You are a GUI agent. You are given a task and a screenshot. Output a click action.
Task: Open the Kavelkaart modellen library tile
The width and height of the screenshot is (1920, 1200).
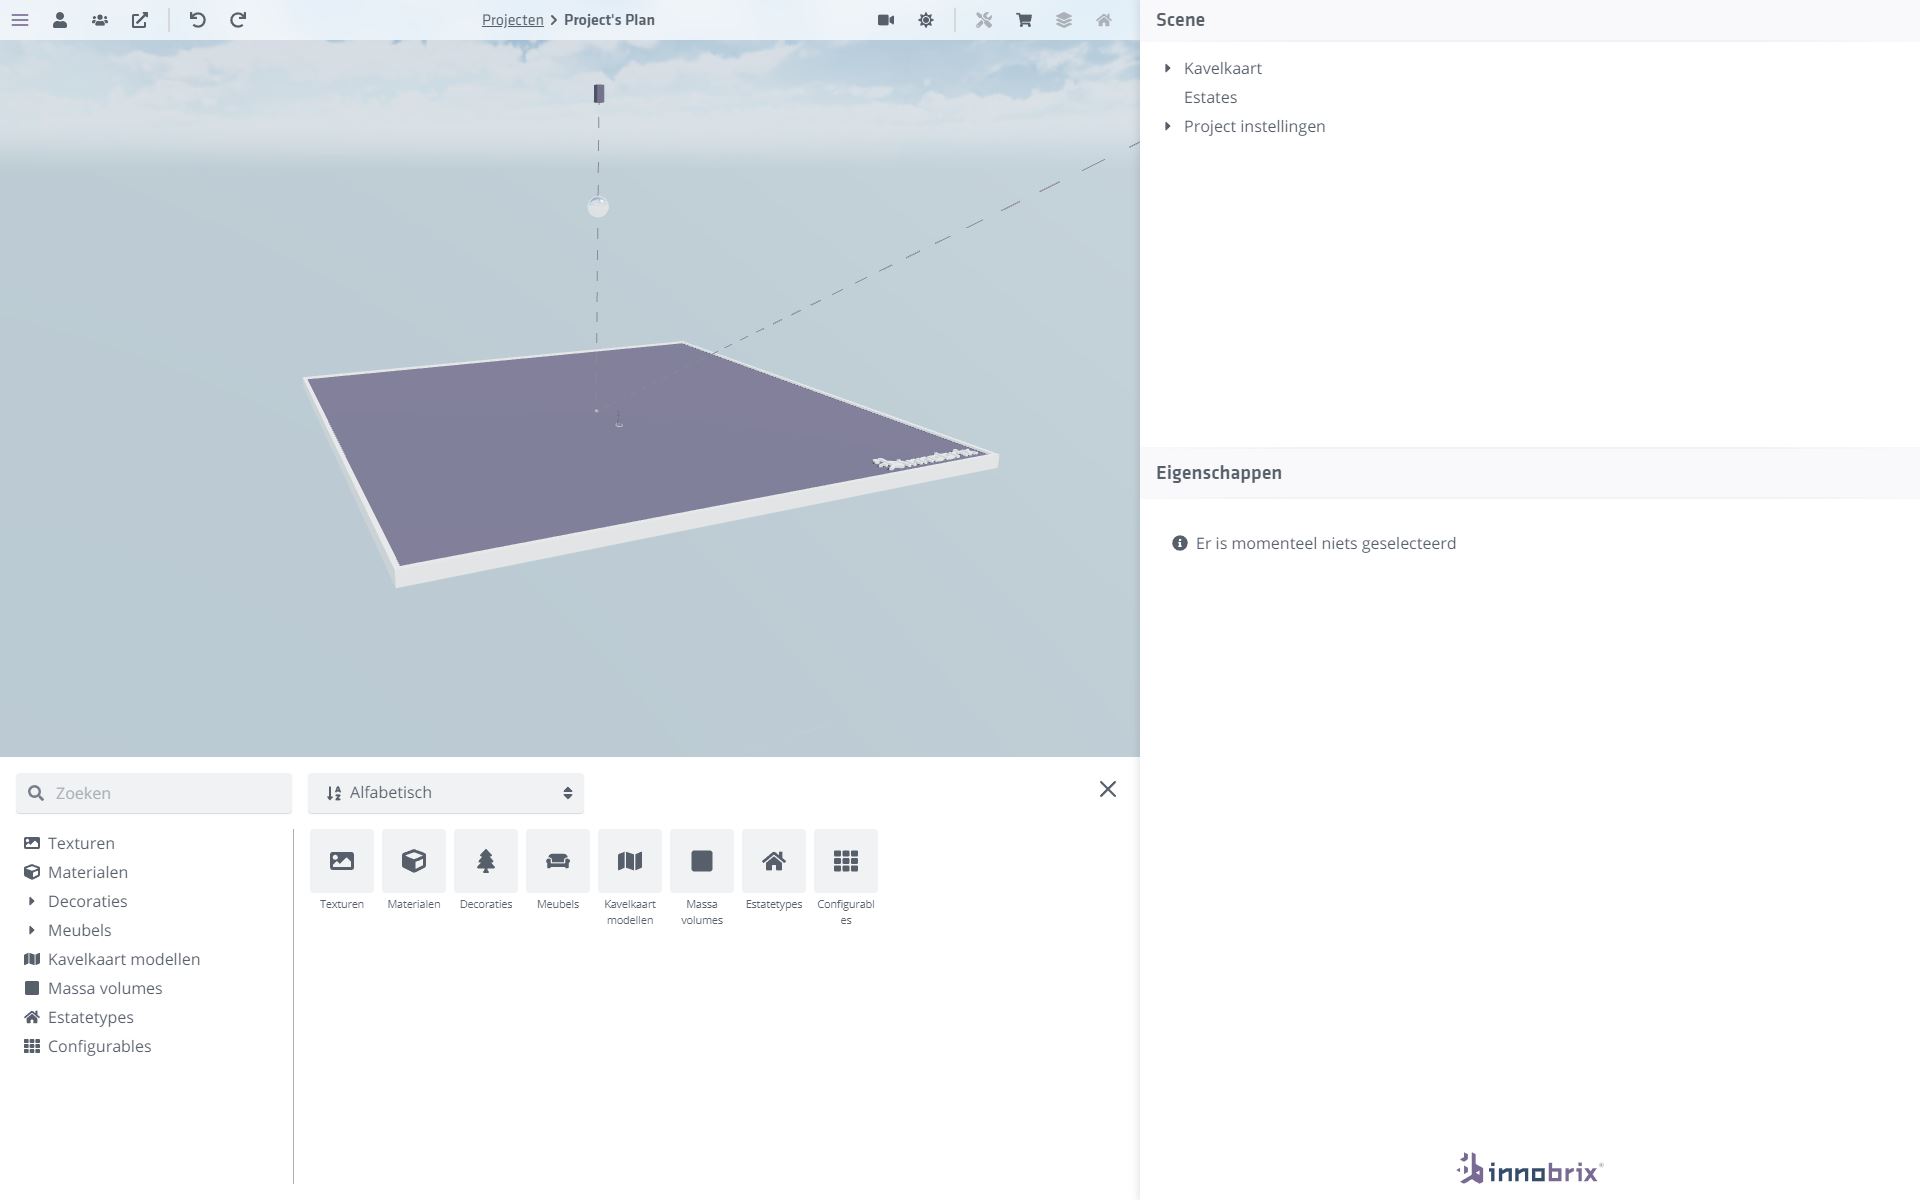click(x=629, y=861)
